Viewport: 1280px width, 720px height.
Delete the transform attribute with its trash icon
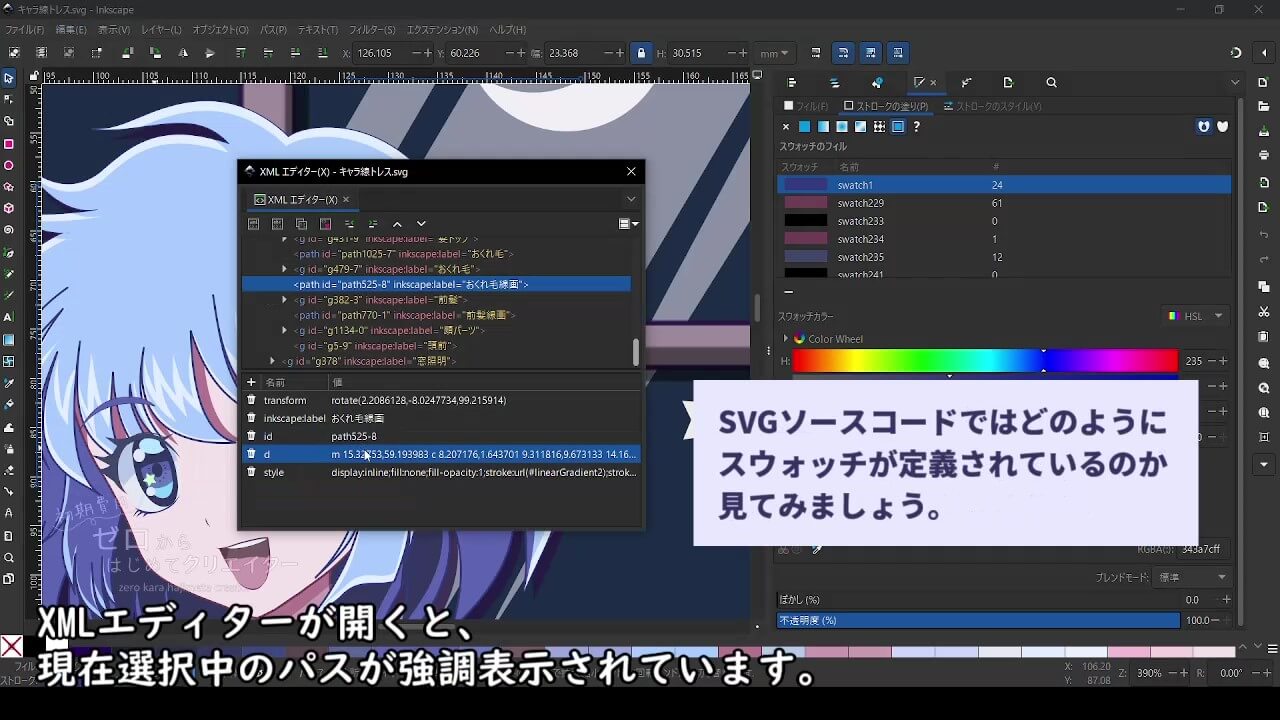click(x=252, y=400)
